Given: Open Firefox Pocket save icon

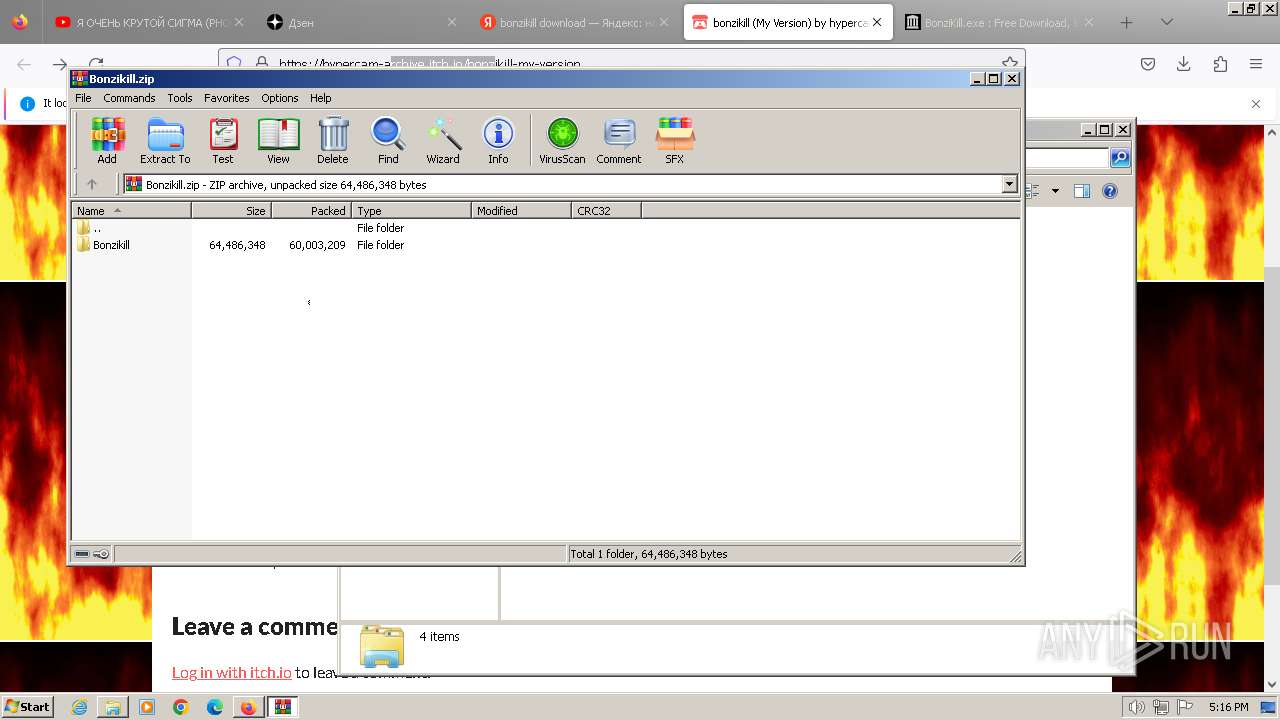Looking at the screenshot, I should click(1148, 64).
